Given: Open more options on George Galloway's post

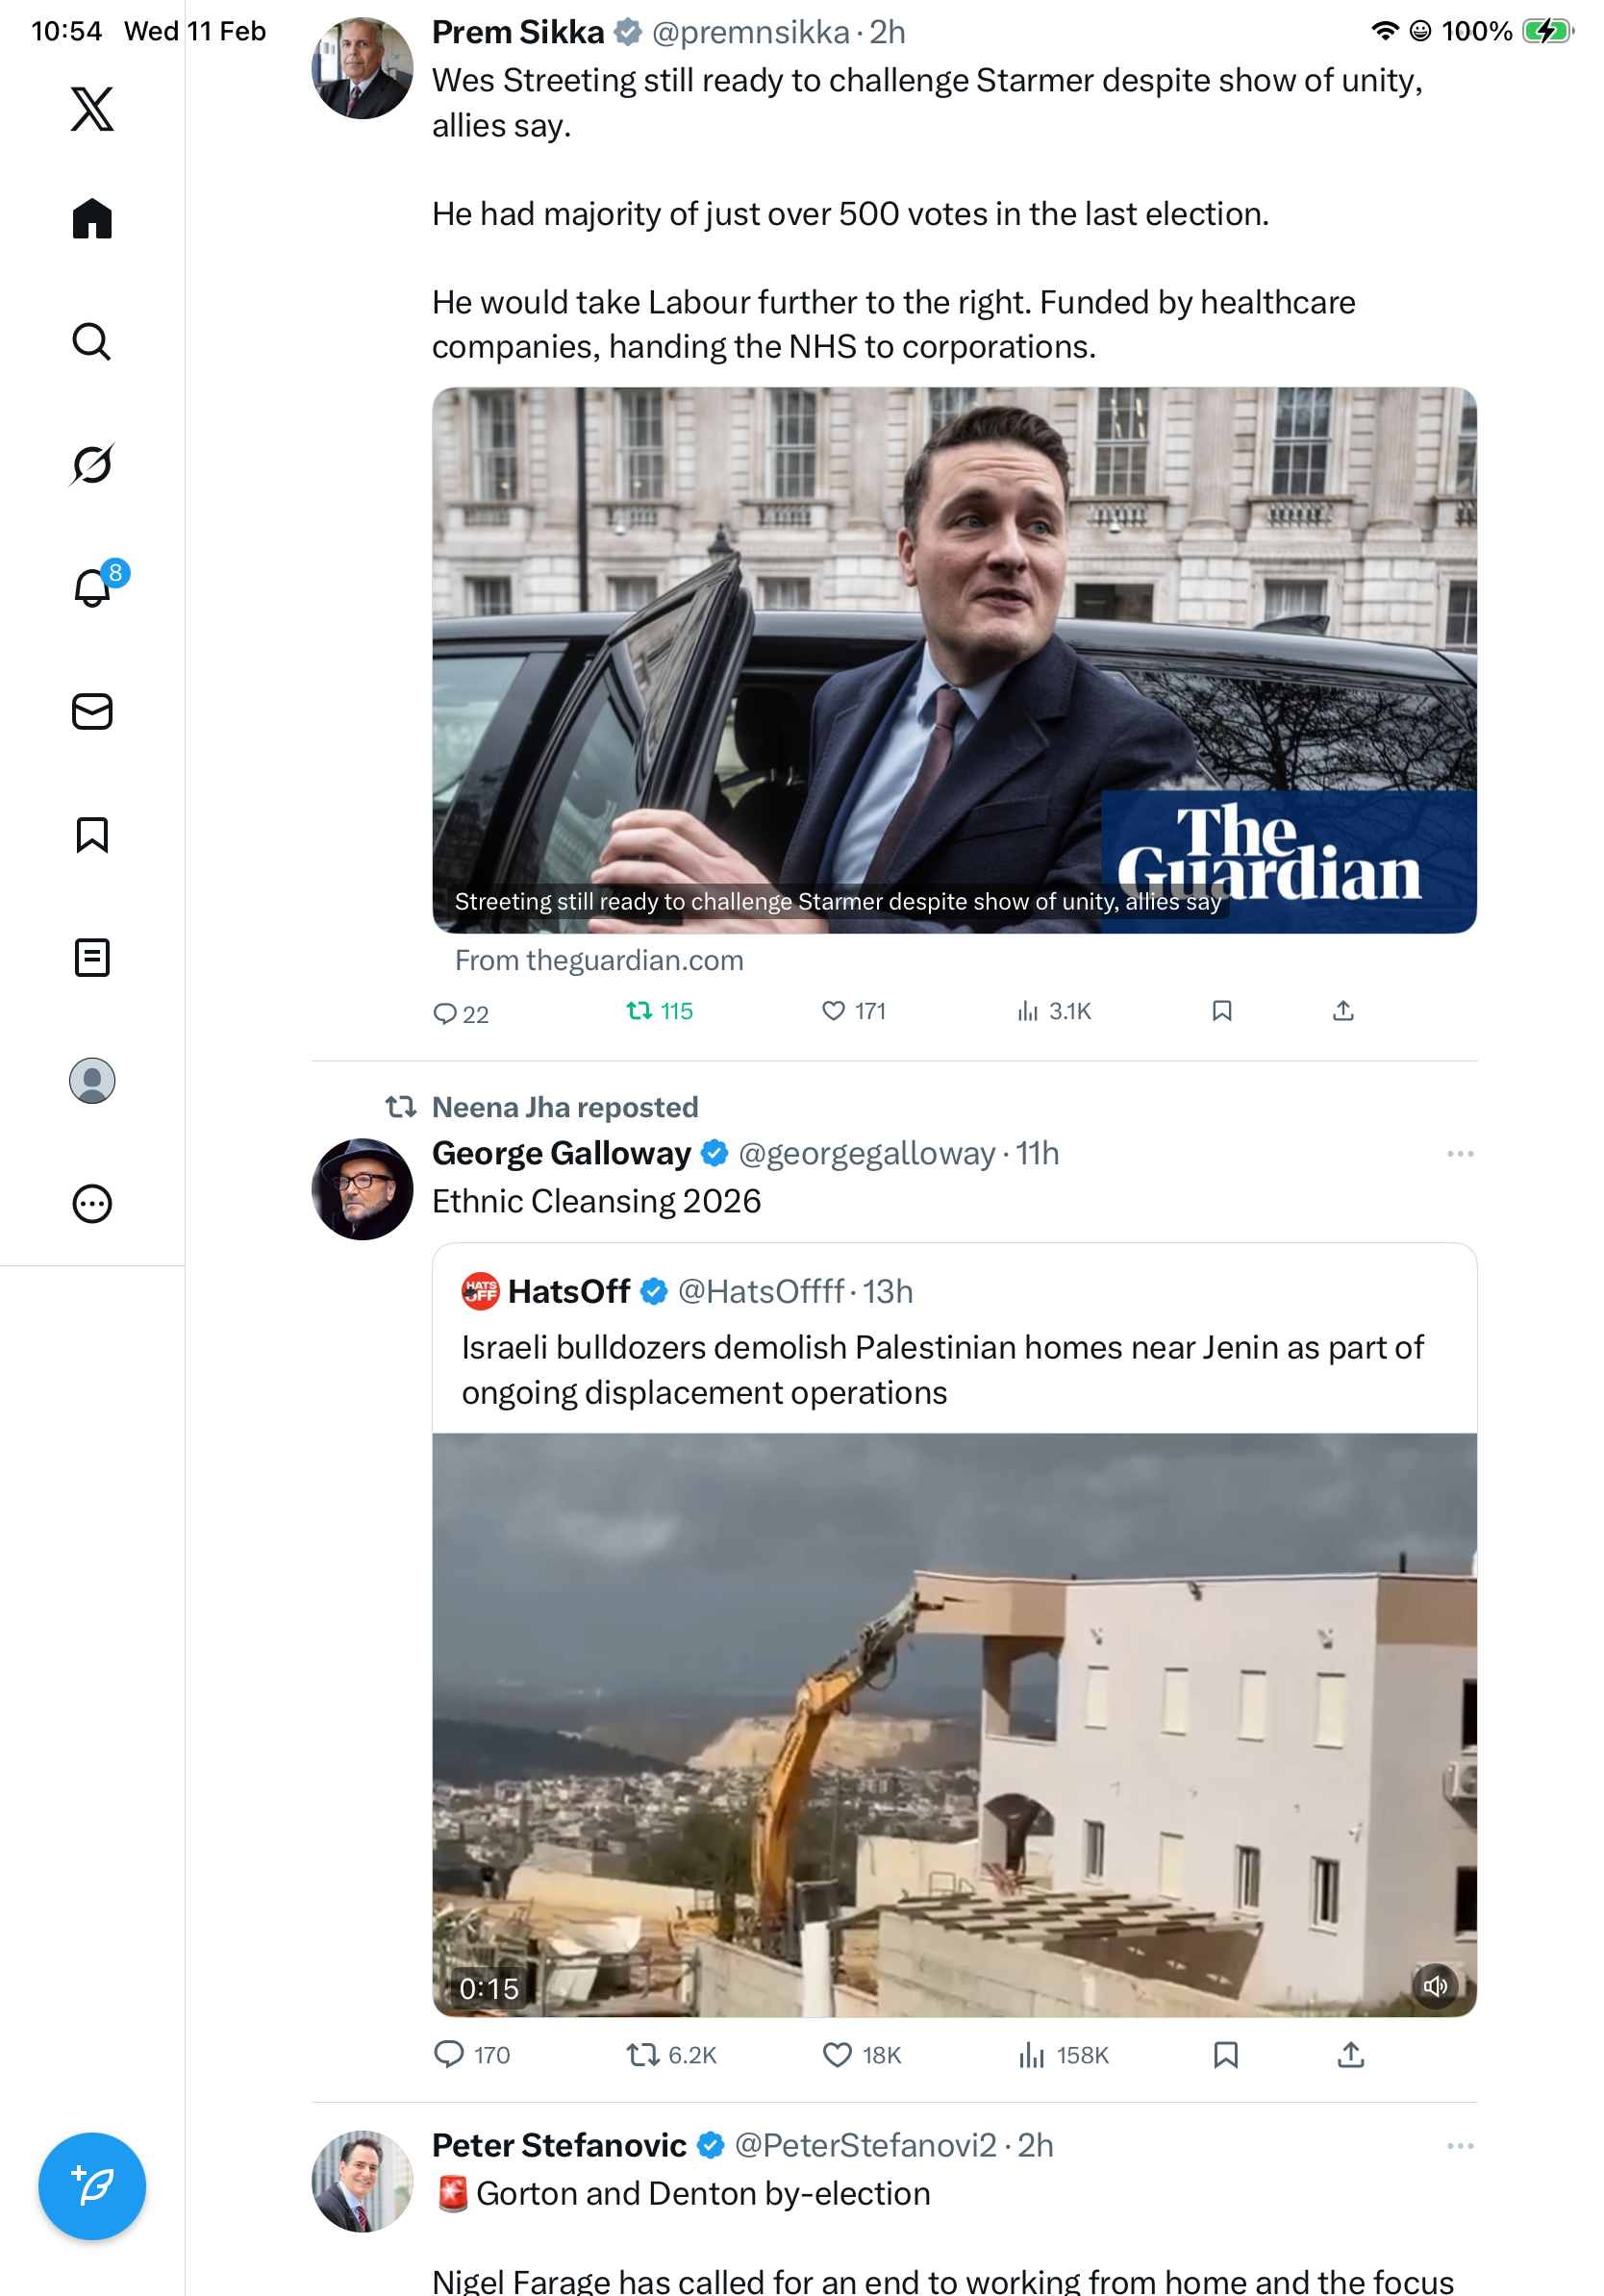Looking at the screenshot, I should tap(1459, 1154).
